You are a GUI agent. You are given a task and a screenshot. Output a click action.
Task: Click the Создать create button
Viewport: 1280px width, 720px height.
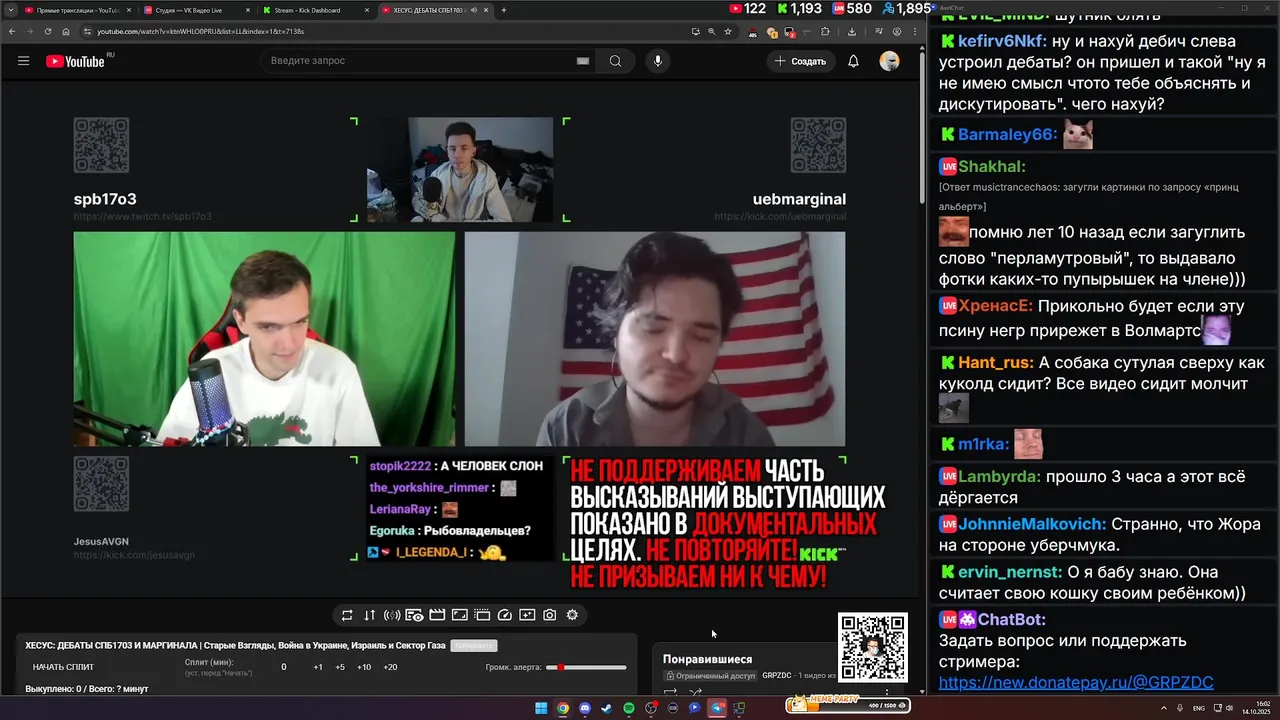[x=800, y=61]
